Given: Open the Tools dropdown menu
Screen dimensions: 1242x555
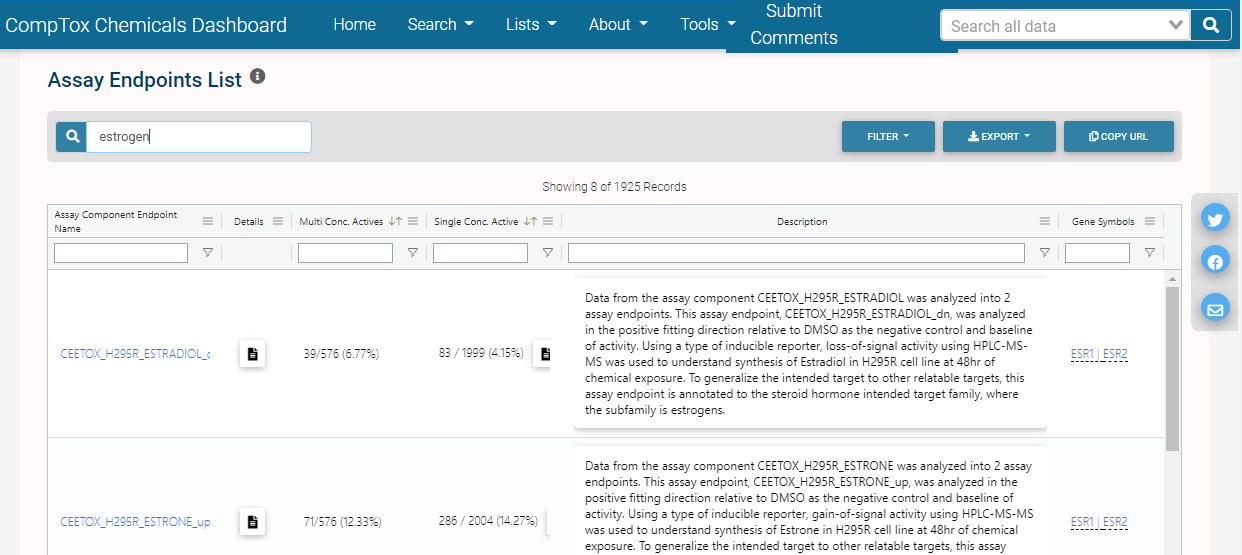Looking at the screenshot, I should 708,25.
